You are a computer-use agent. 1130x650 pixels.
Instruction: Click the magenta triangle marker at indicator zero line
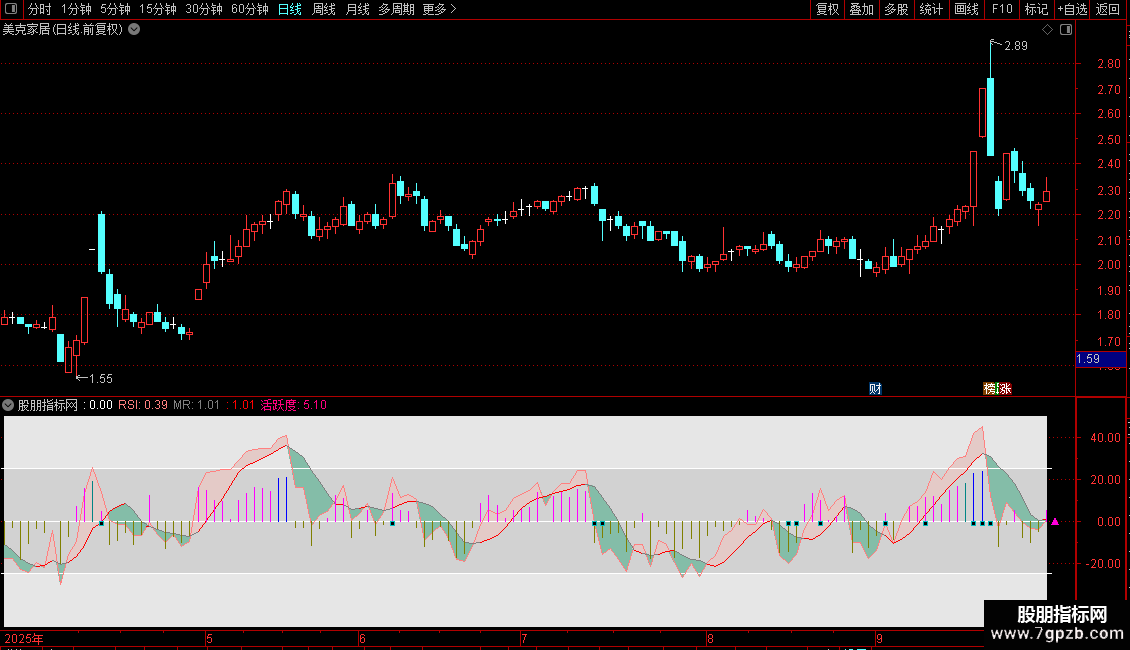(x=1055, y=521)
